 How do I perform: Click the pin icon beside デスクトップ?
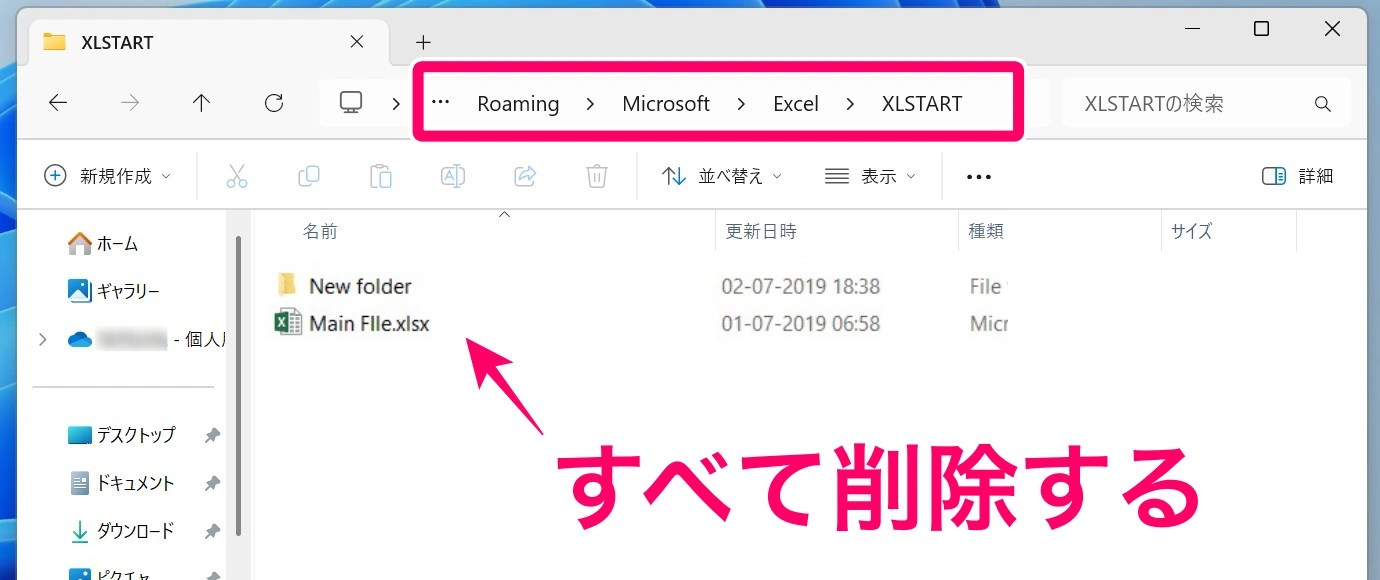[212, 435]
